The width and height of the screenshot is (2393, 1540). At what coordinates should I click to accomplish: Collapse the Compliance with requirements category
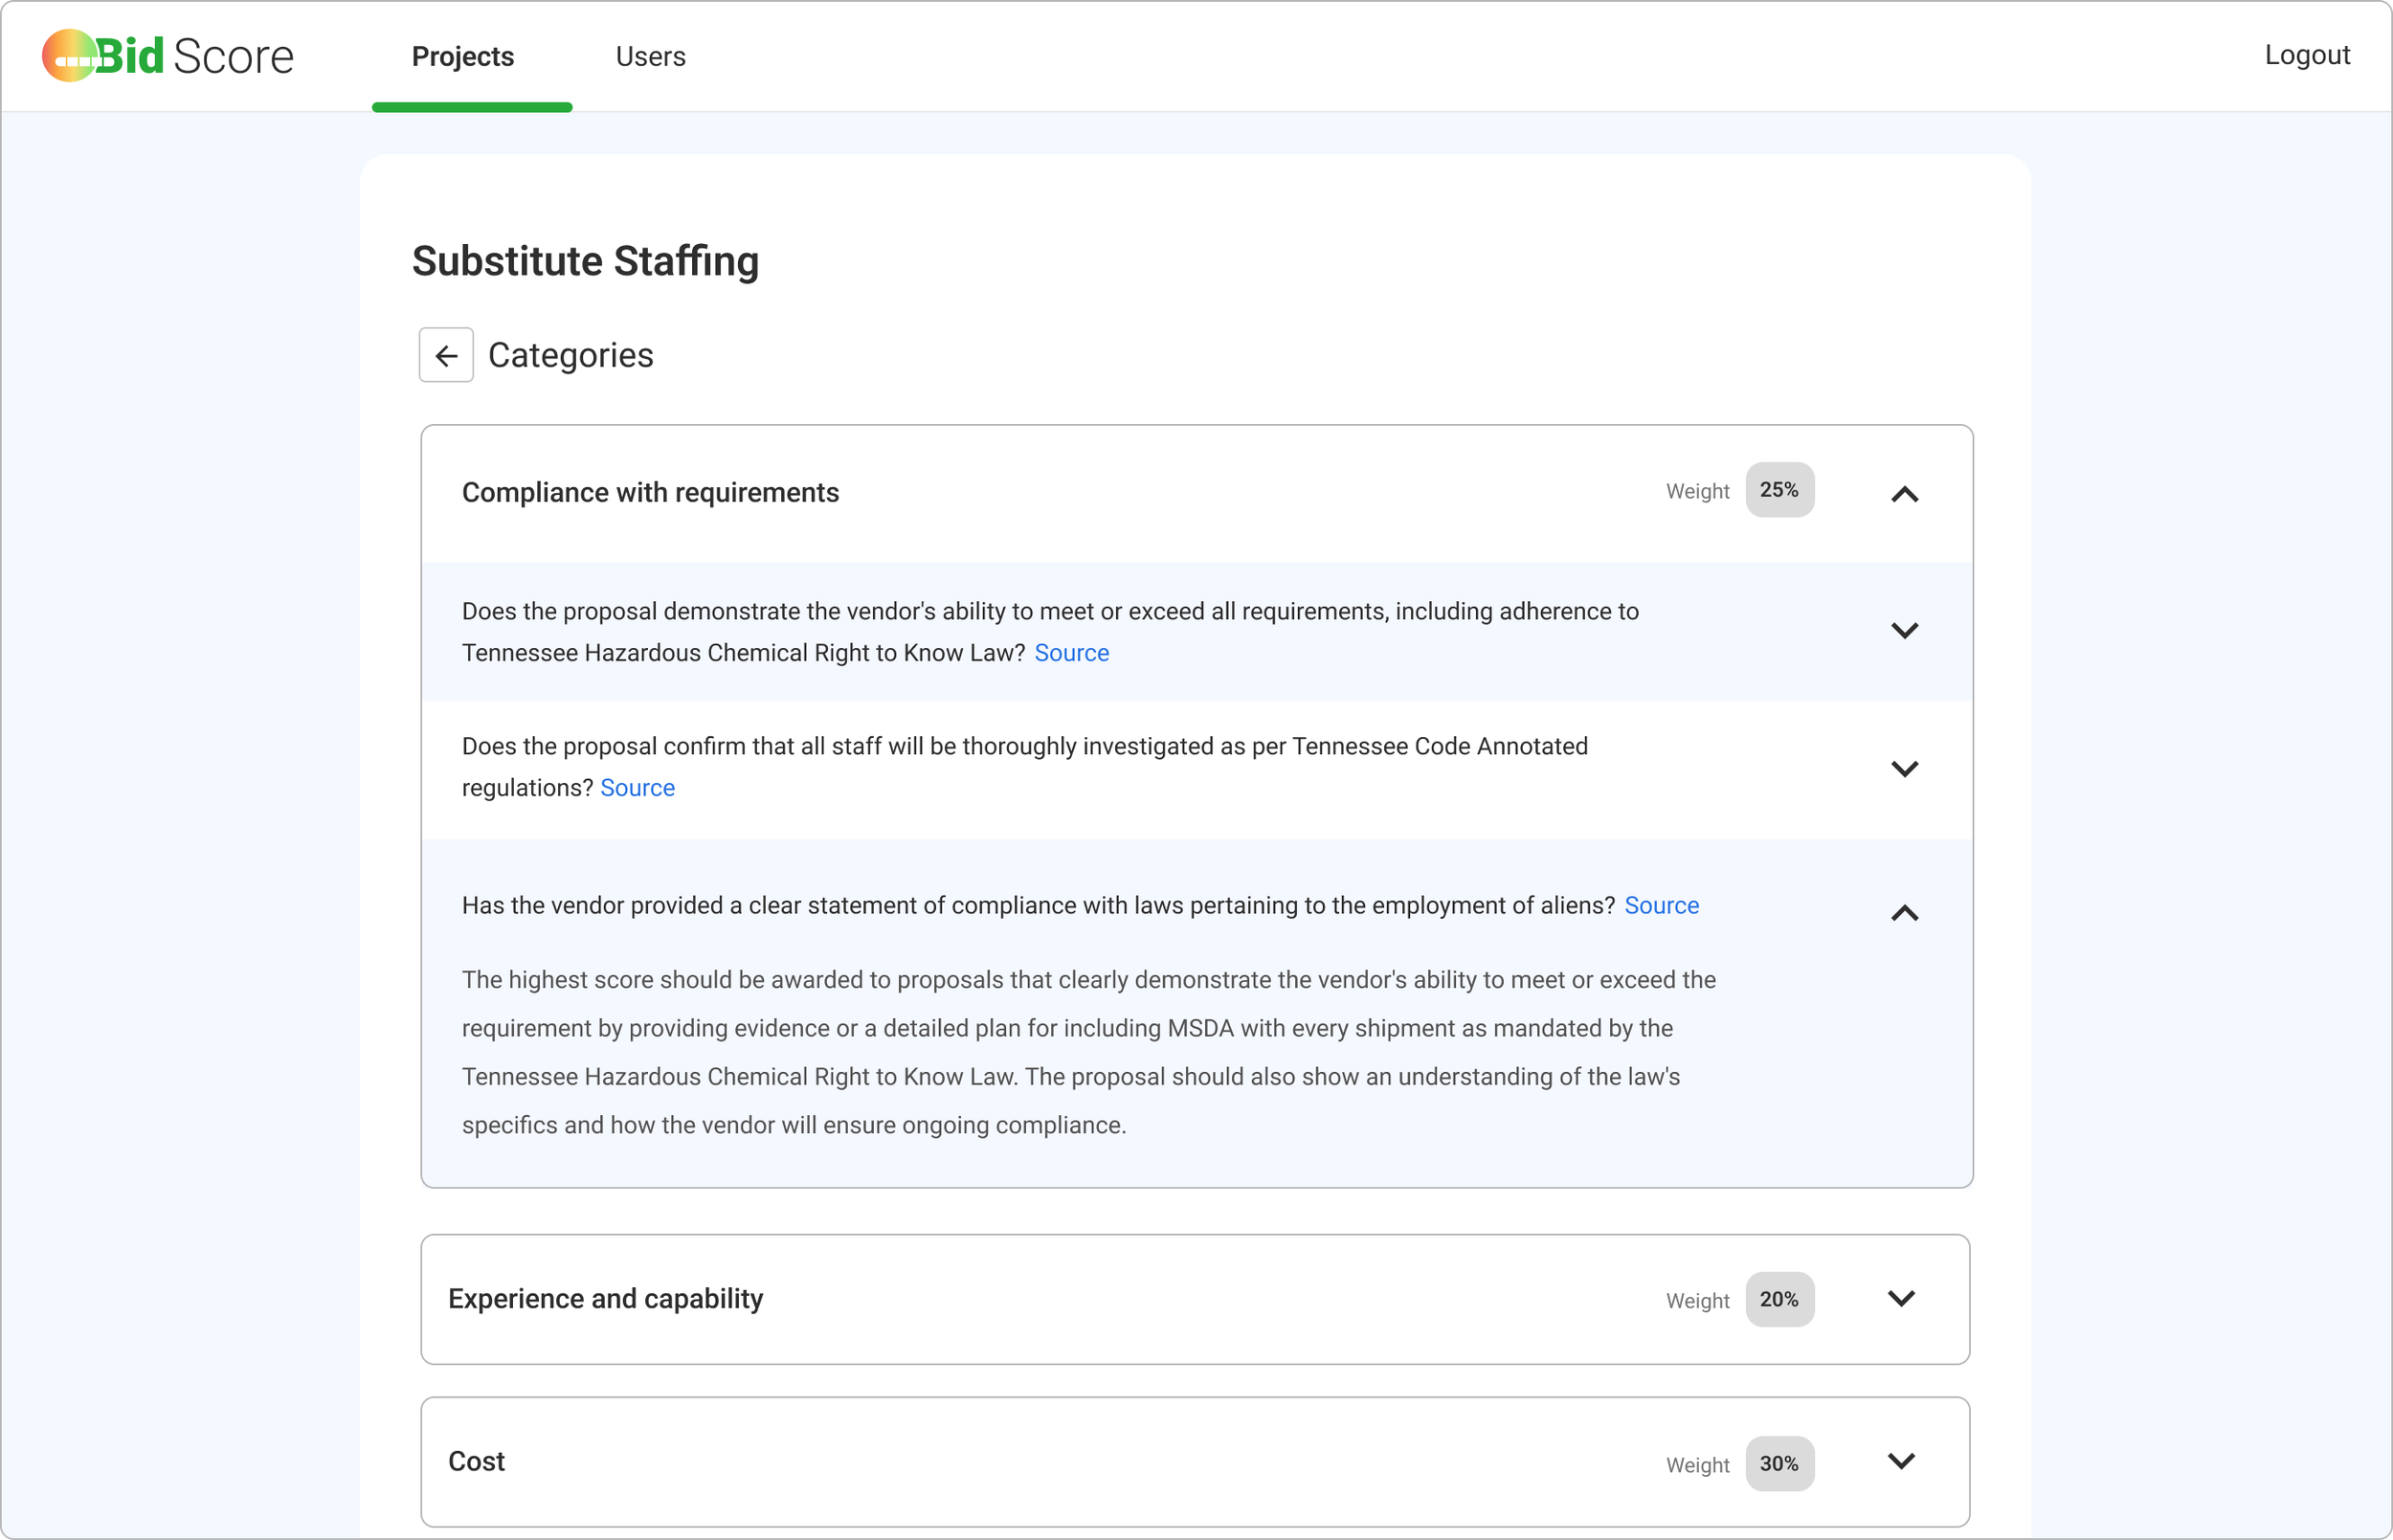pos(1904,494)
